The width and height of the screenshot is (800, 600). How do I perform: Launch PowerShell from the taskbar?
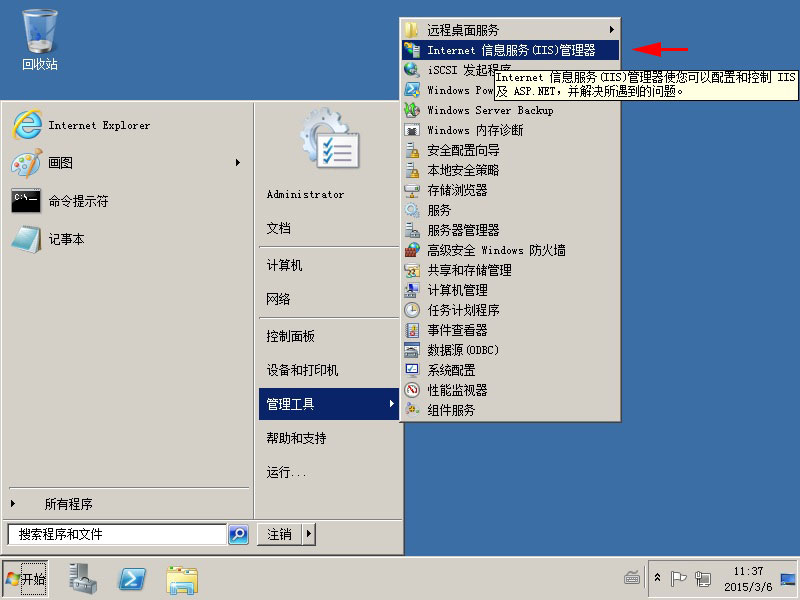[132, 580]
